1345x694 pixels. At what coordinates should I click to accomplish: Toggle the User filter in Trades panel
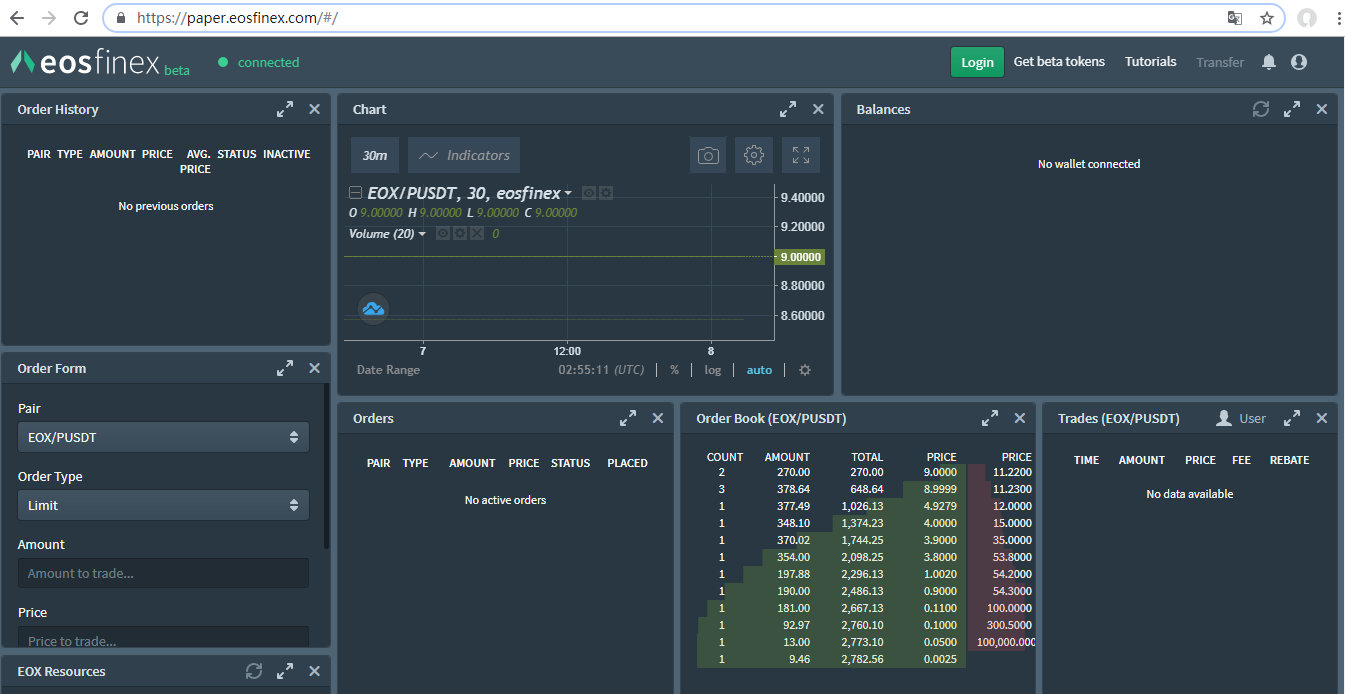click(x=1241, y=418)
